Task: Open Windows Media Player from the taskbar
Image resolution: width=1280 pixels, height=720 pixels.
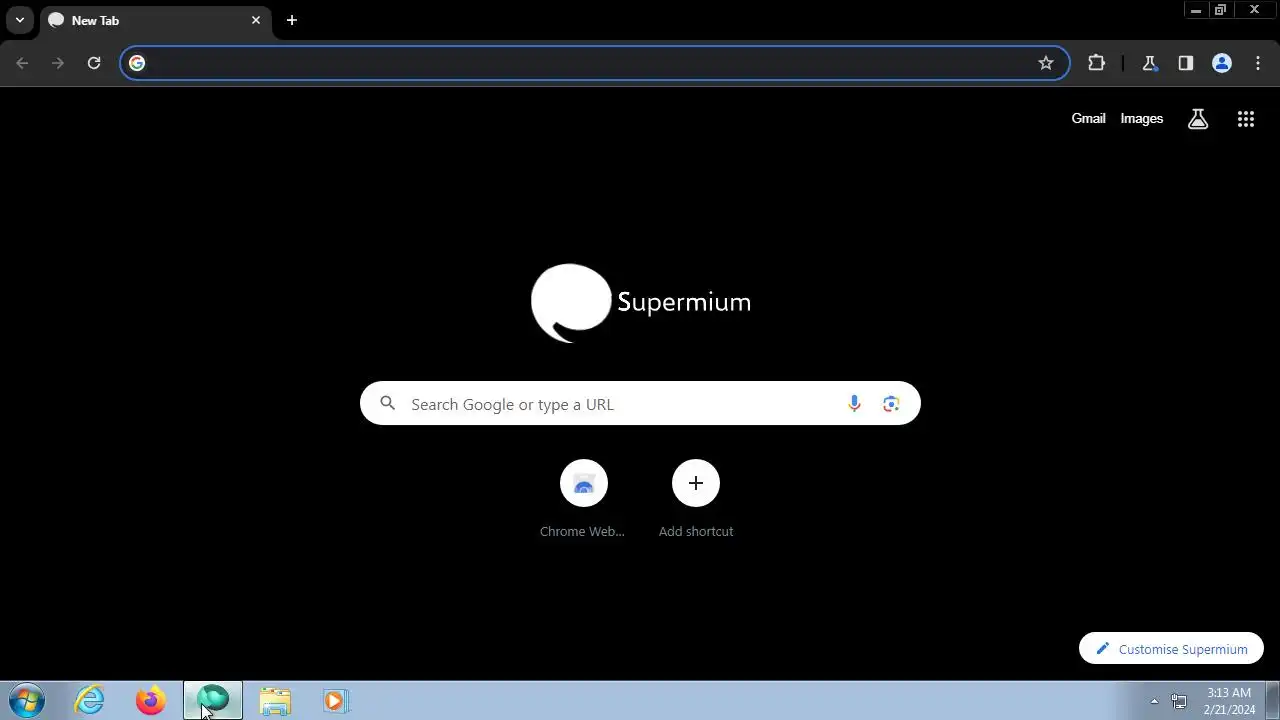Action: pyautogui.click(x=335, y=700)
